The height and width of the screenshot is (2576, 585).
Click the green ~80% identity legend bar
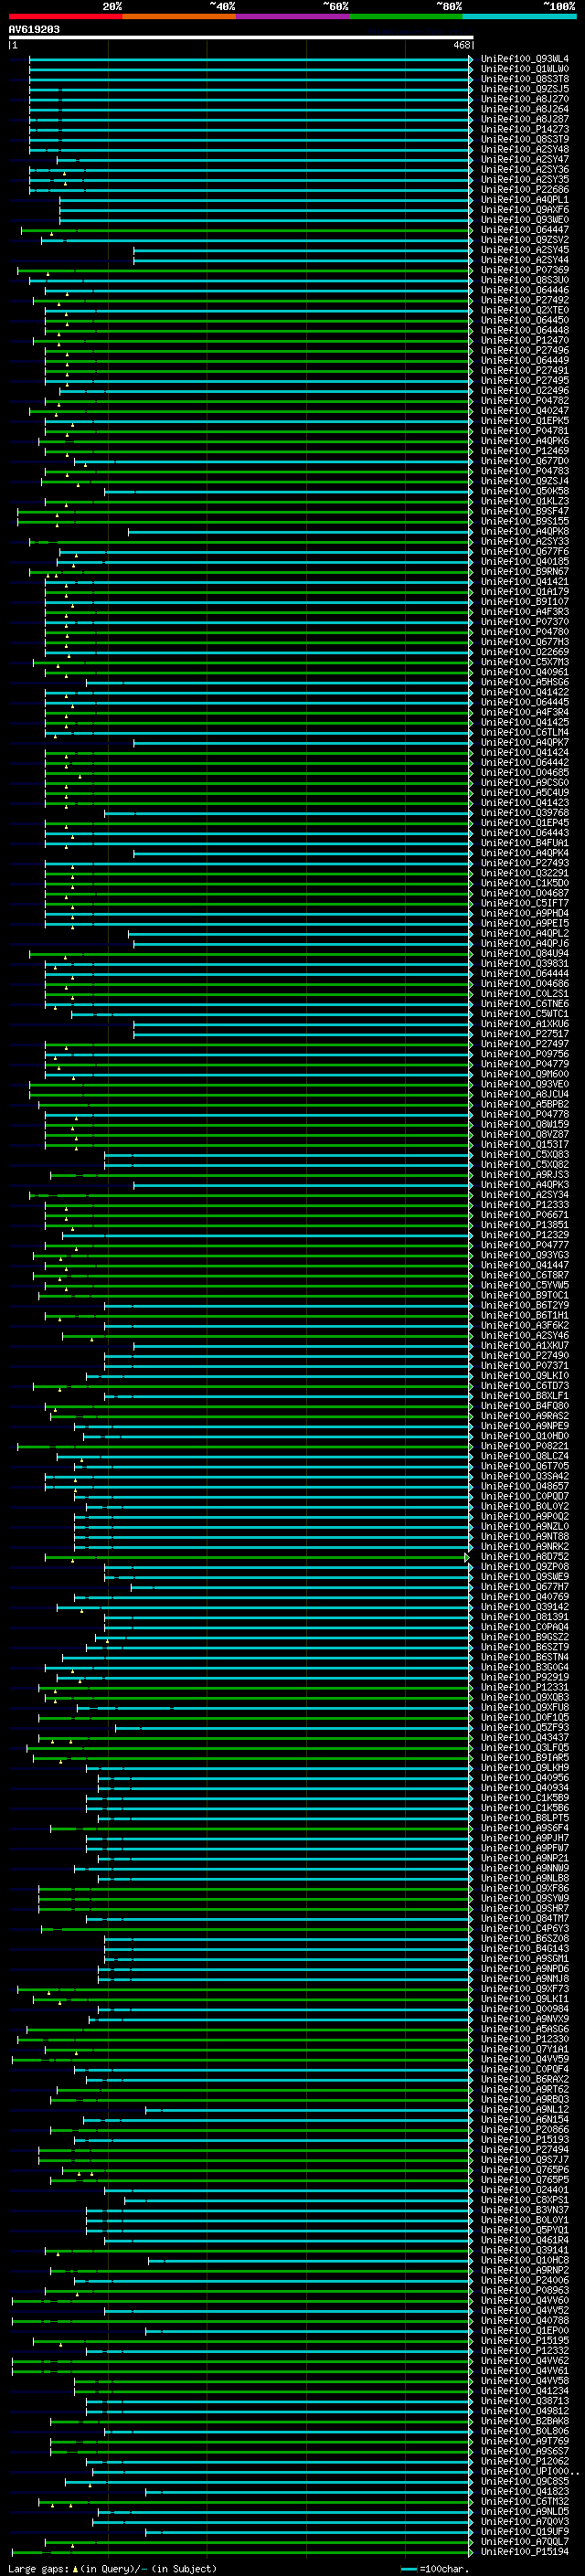(x=406, y=16)
